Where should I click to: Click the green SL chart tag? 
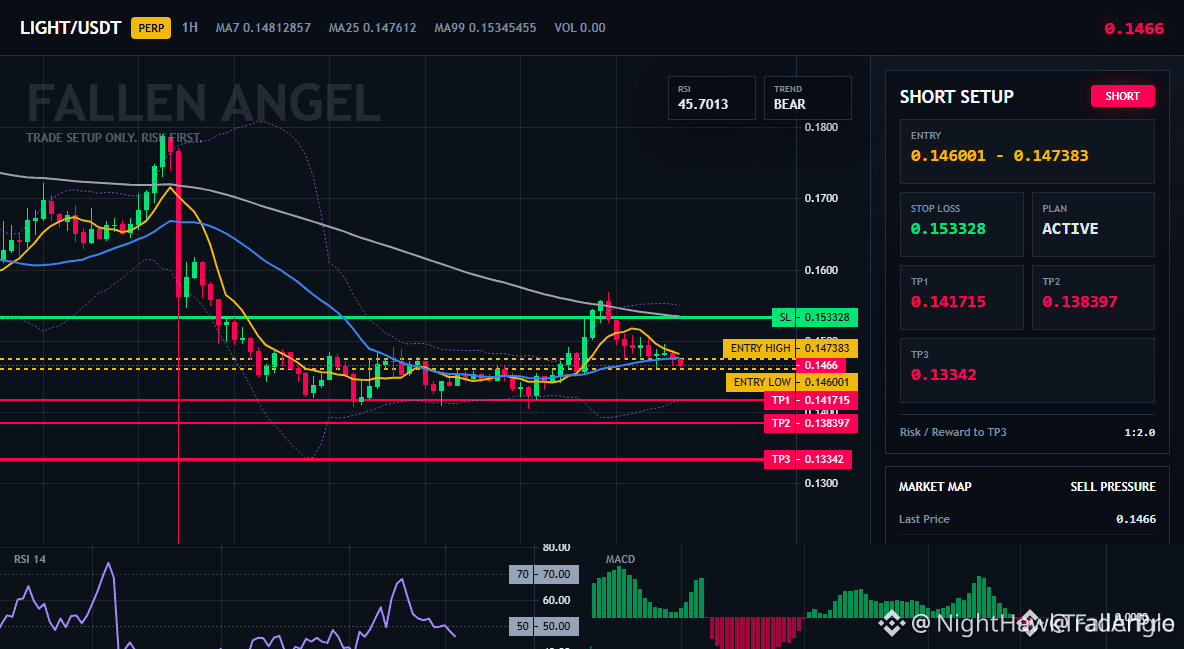[815, 317]
